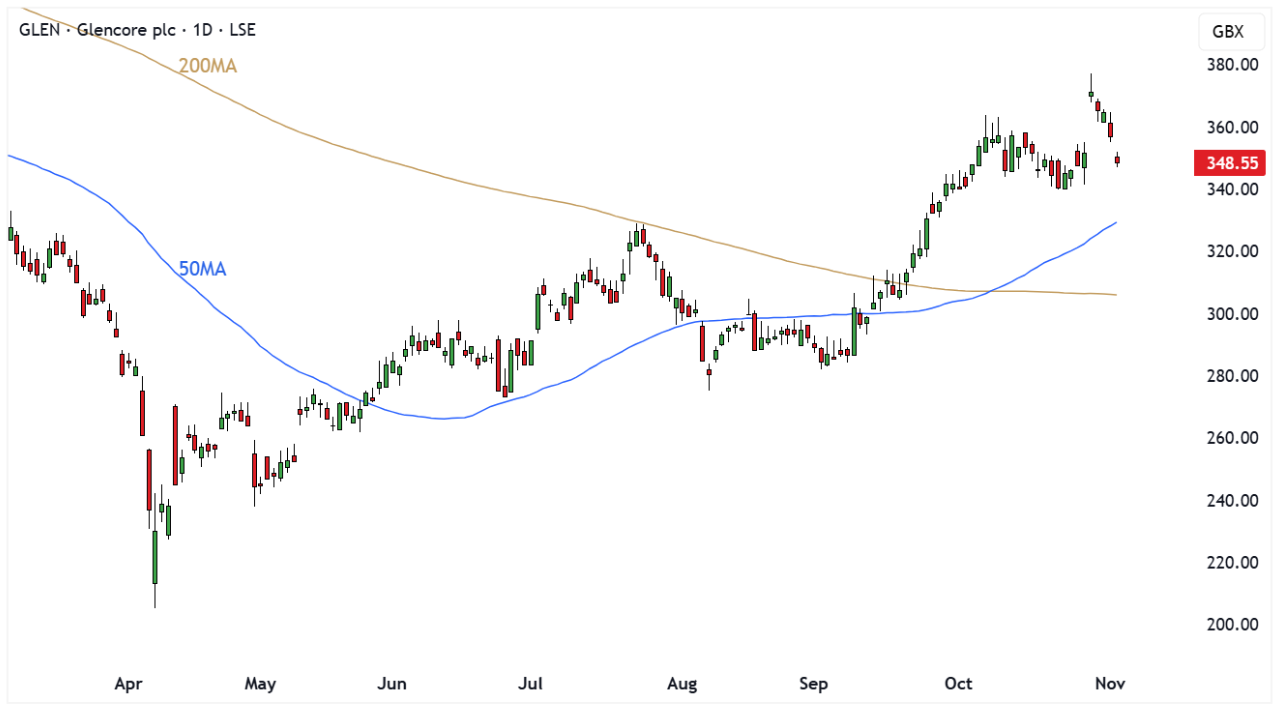Click the Nov date axis label
Viewport: 1279px width, 713px height.
point(1110,684)
